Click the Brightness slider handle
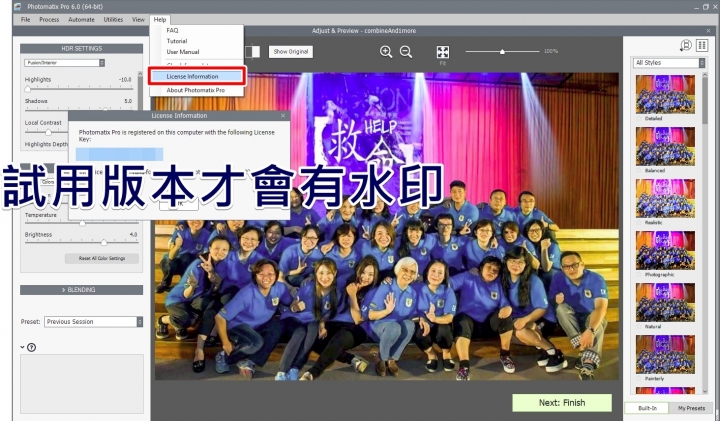Screen dimensions: 720x421 pyautogui.click(x=104, y=242)
